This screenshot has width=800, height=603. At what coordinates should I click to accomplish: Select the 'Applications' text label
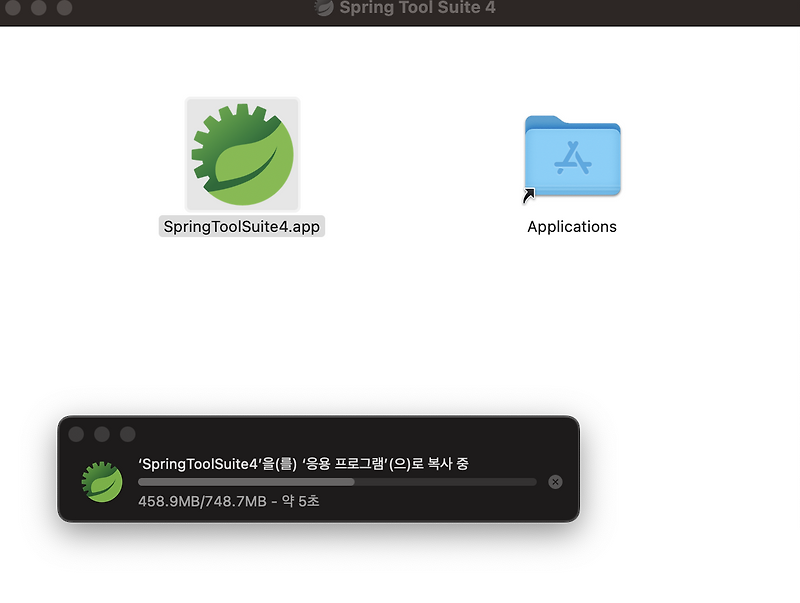(572, 226)
